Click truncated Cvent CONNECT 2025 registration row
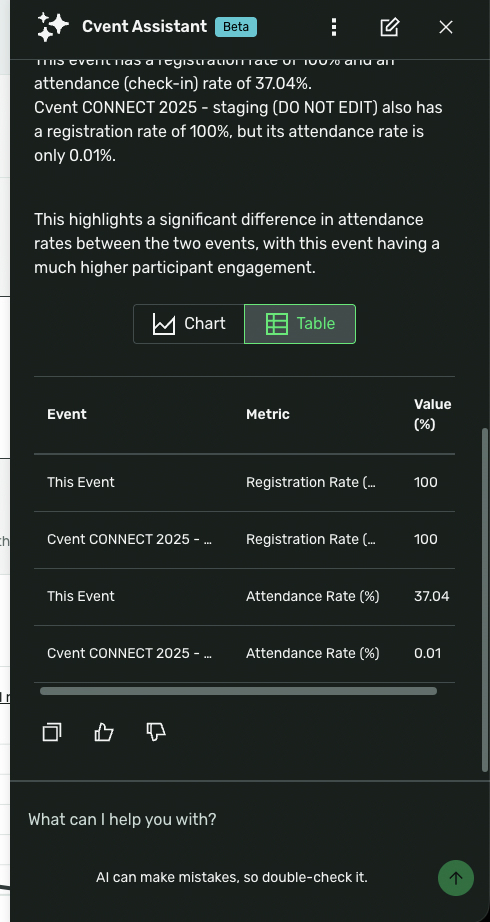The width and height of the screenshot is (490, 922). click(244, 540)
